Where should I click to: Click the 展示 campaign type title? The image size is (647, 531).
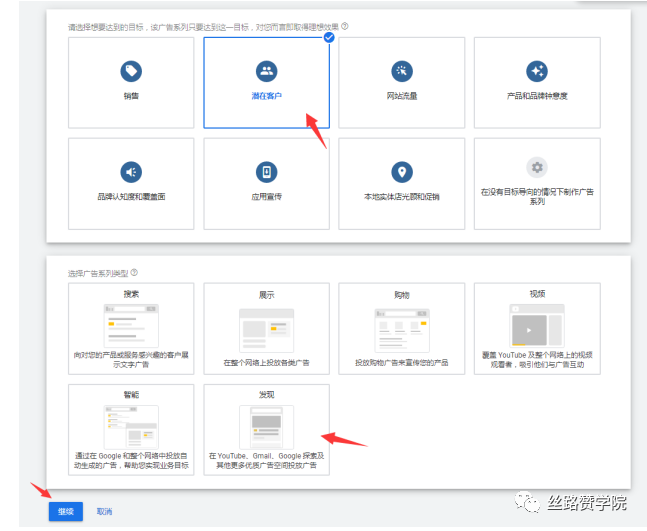point(267,295)
